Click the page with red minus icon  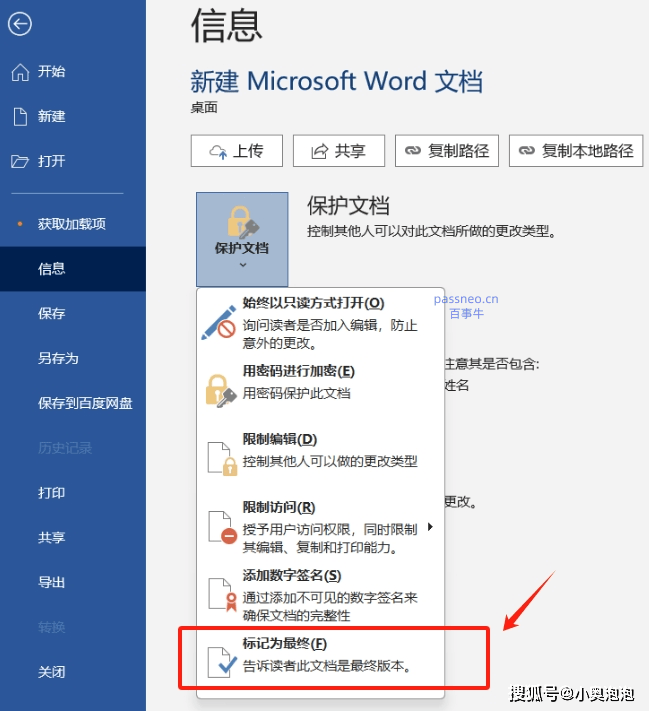(x=222, y=527)
